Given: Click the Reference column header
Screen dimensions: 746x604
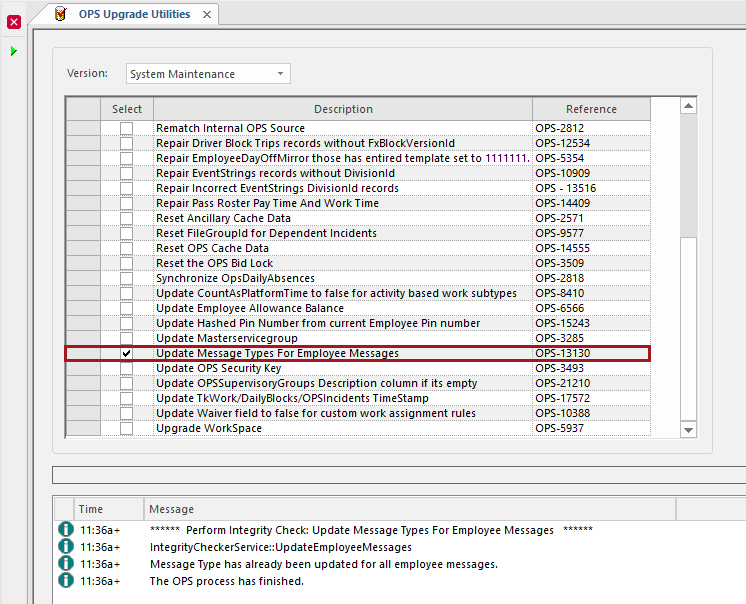Looking at the screenshot, I should [591, 109].
